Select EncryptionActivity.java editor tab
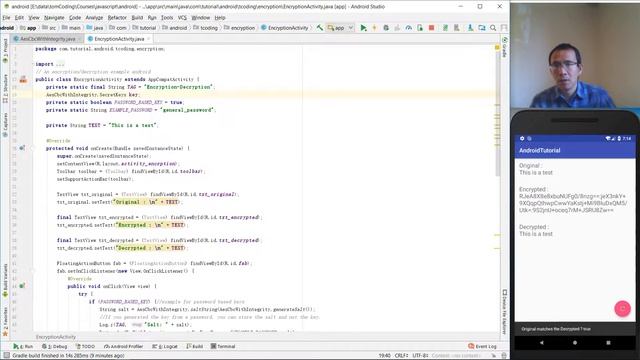This screenshot has width=640, height=360. coord(118,39)
